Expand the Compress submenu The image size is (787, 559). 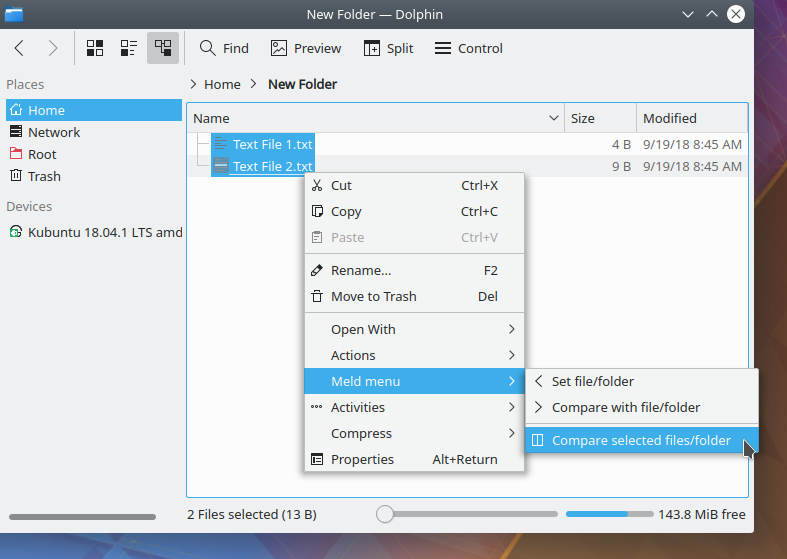[414, 434]
